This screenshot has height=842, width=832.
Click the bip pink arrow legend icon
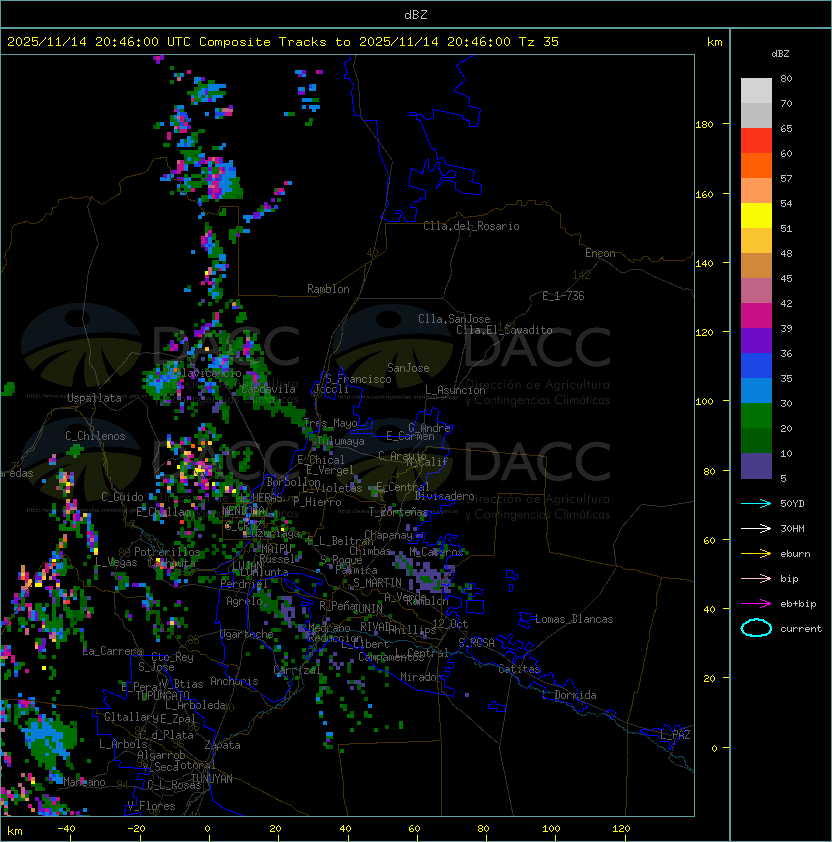tap(756, 578)
